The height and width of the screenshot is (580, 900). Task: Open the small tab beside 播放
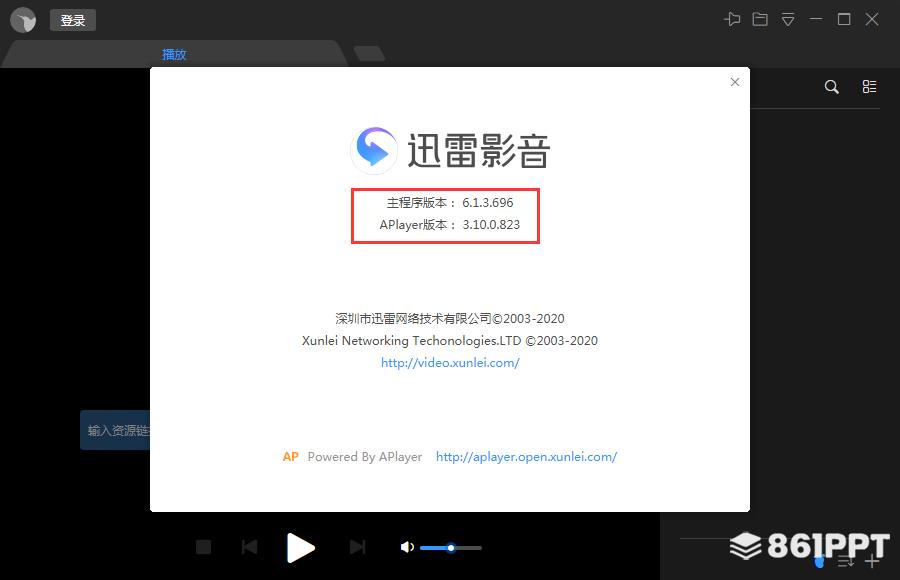click(x=369, y=54)
